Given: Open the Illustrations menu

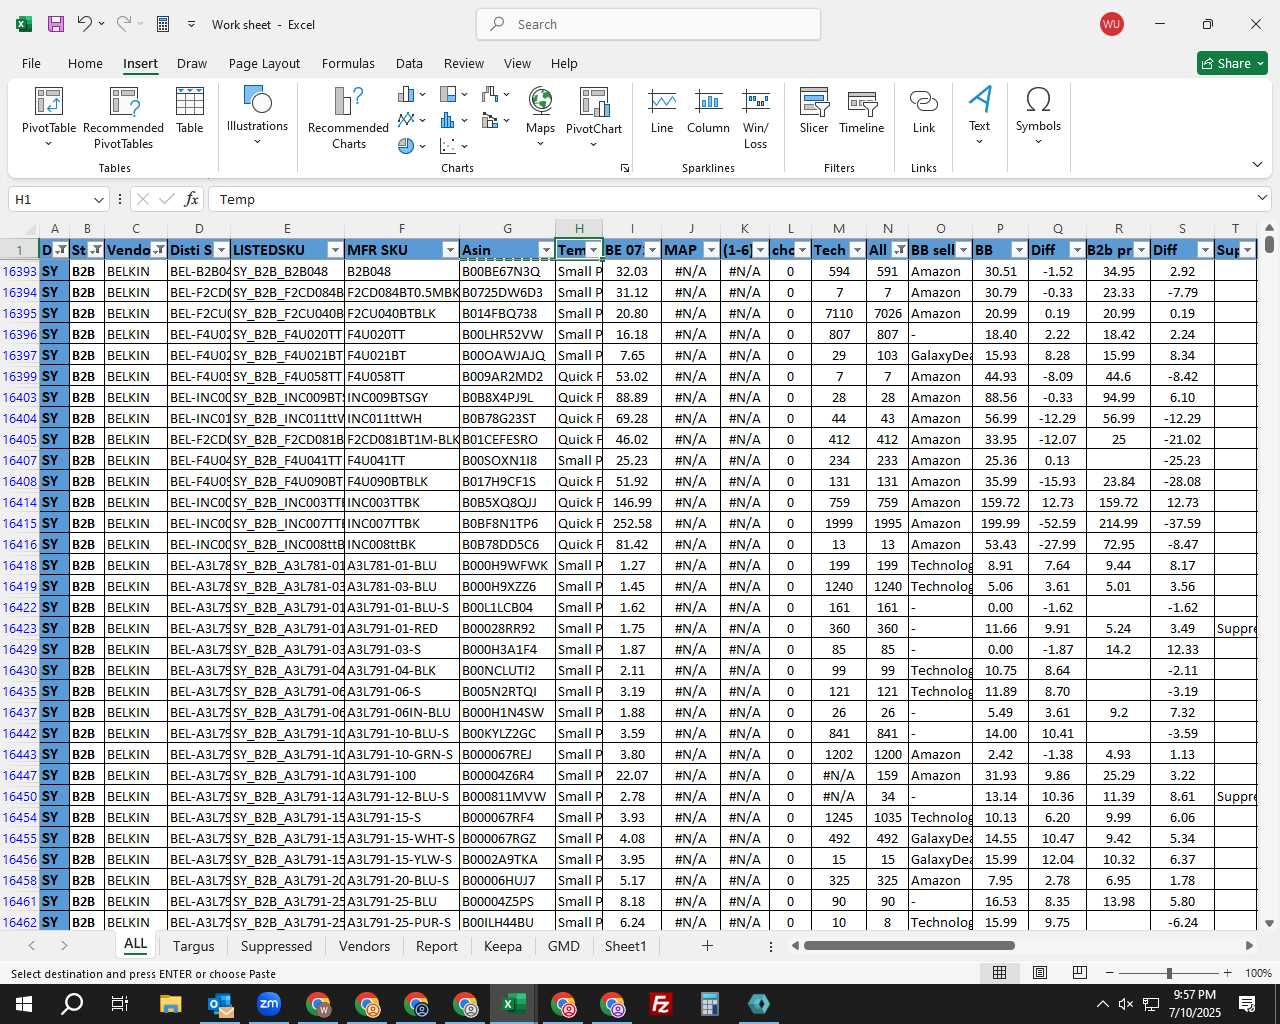Looking at the screenshot, I should tap(257, 115).
